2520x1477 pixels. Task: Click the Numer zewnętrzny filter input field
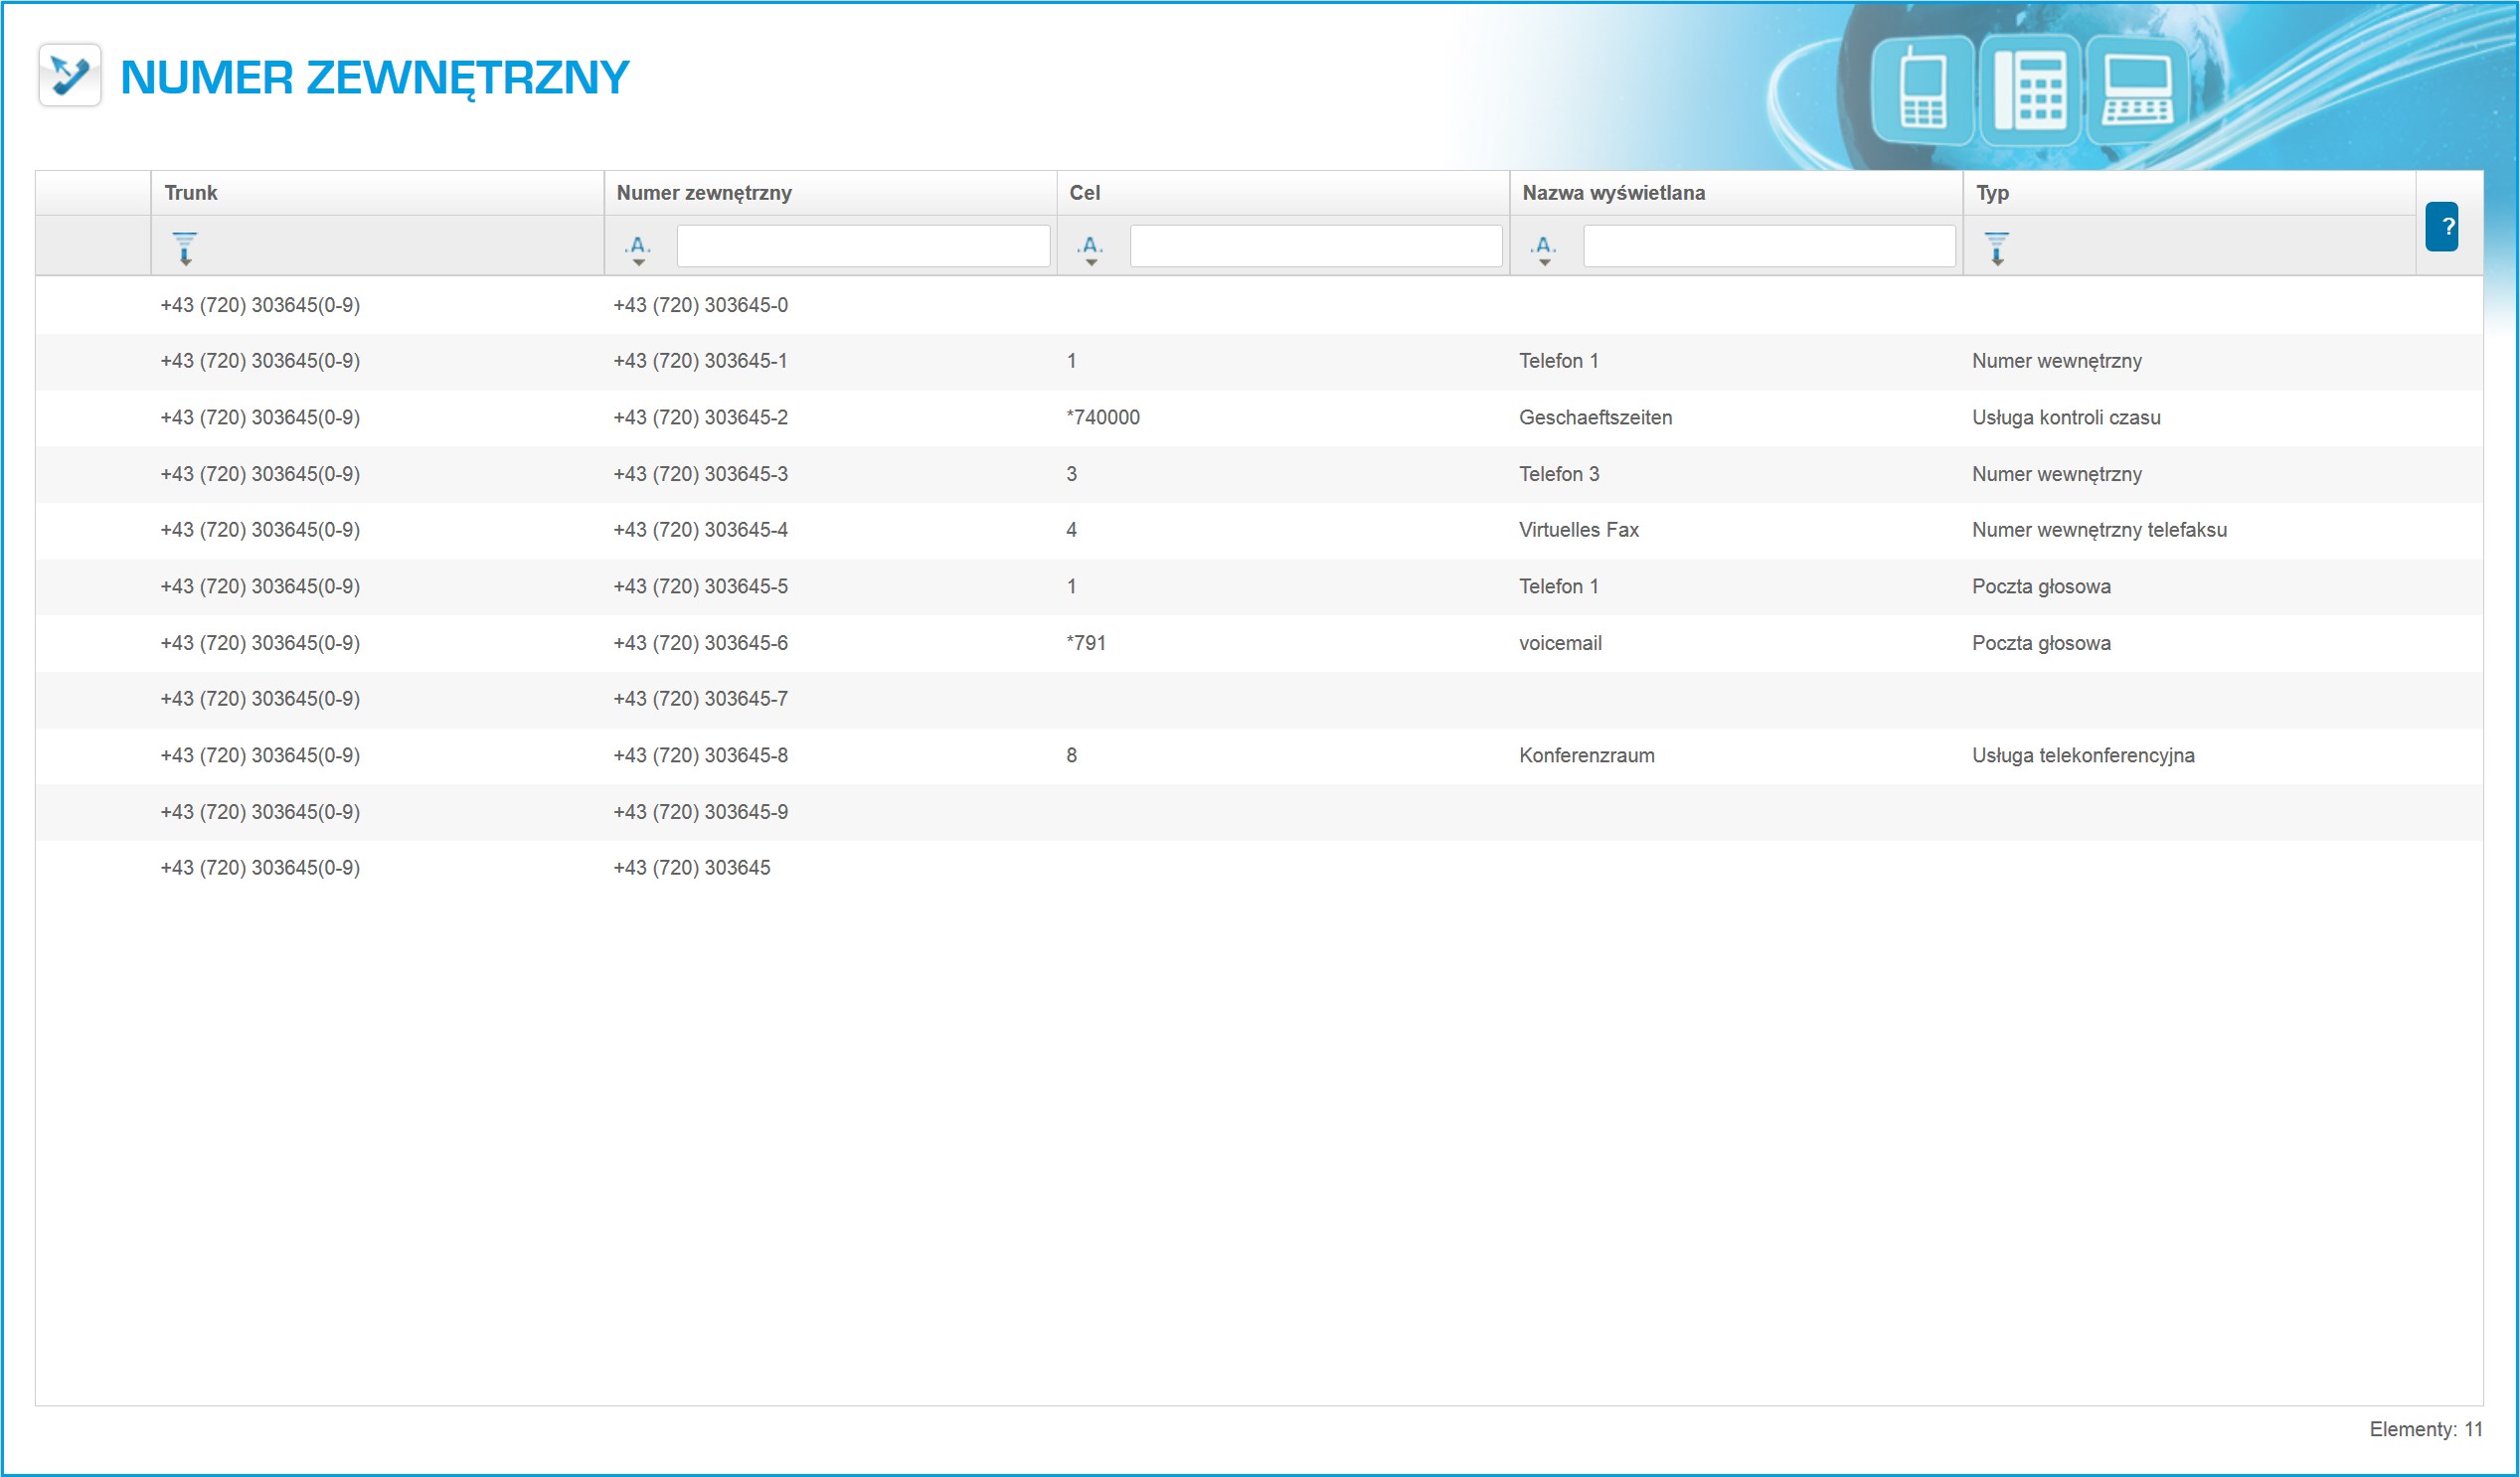tap(863, 246)
